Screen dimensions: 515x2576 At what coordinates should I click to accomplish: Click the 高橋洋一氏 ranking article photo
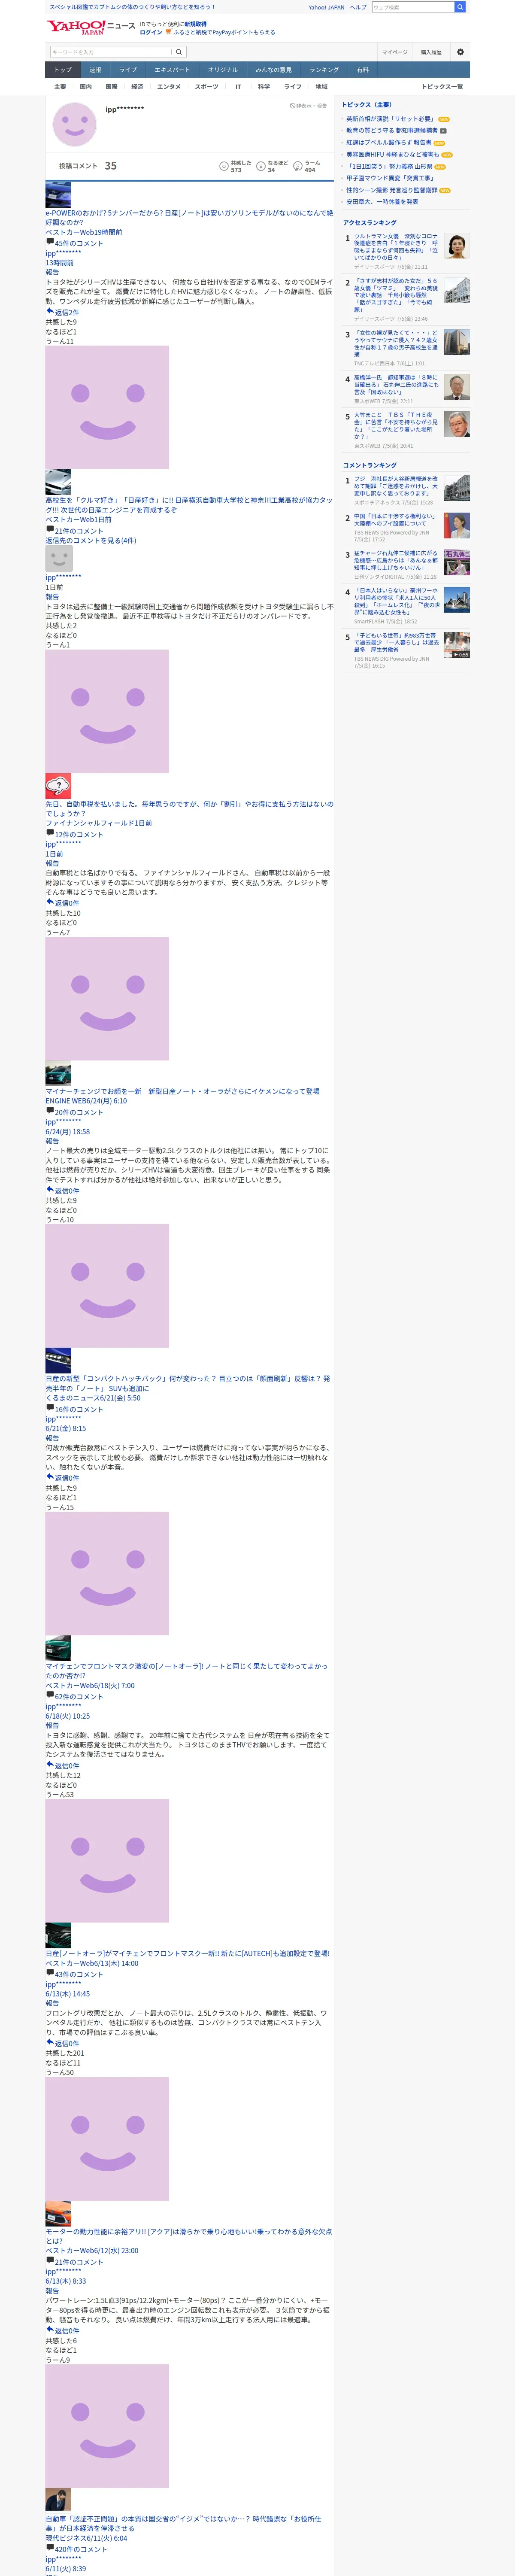coord(457,387)
